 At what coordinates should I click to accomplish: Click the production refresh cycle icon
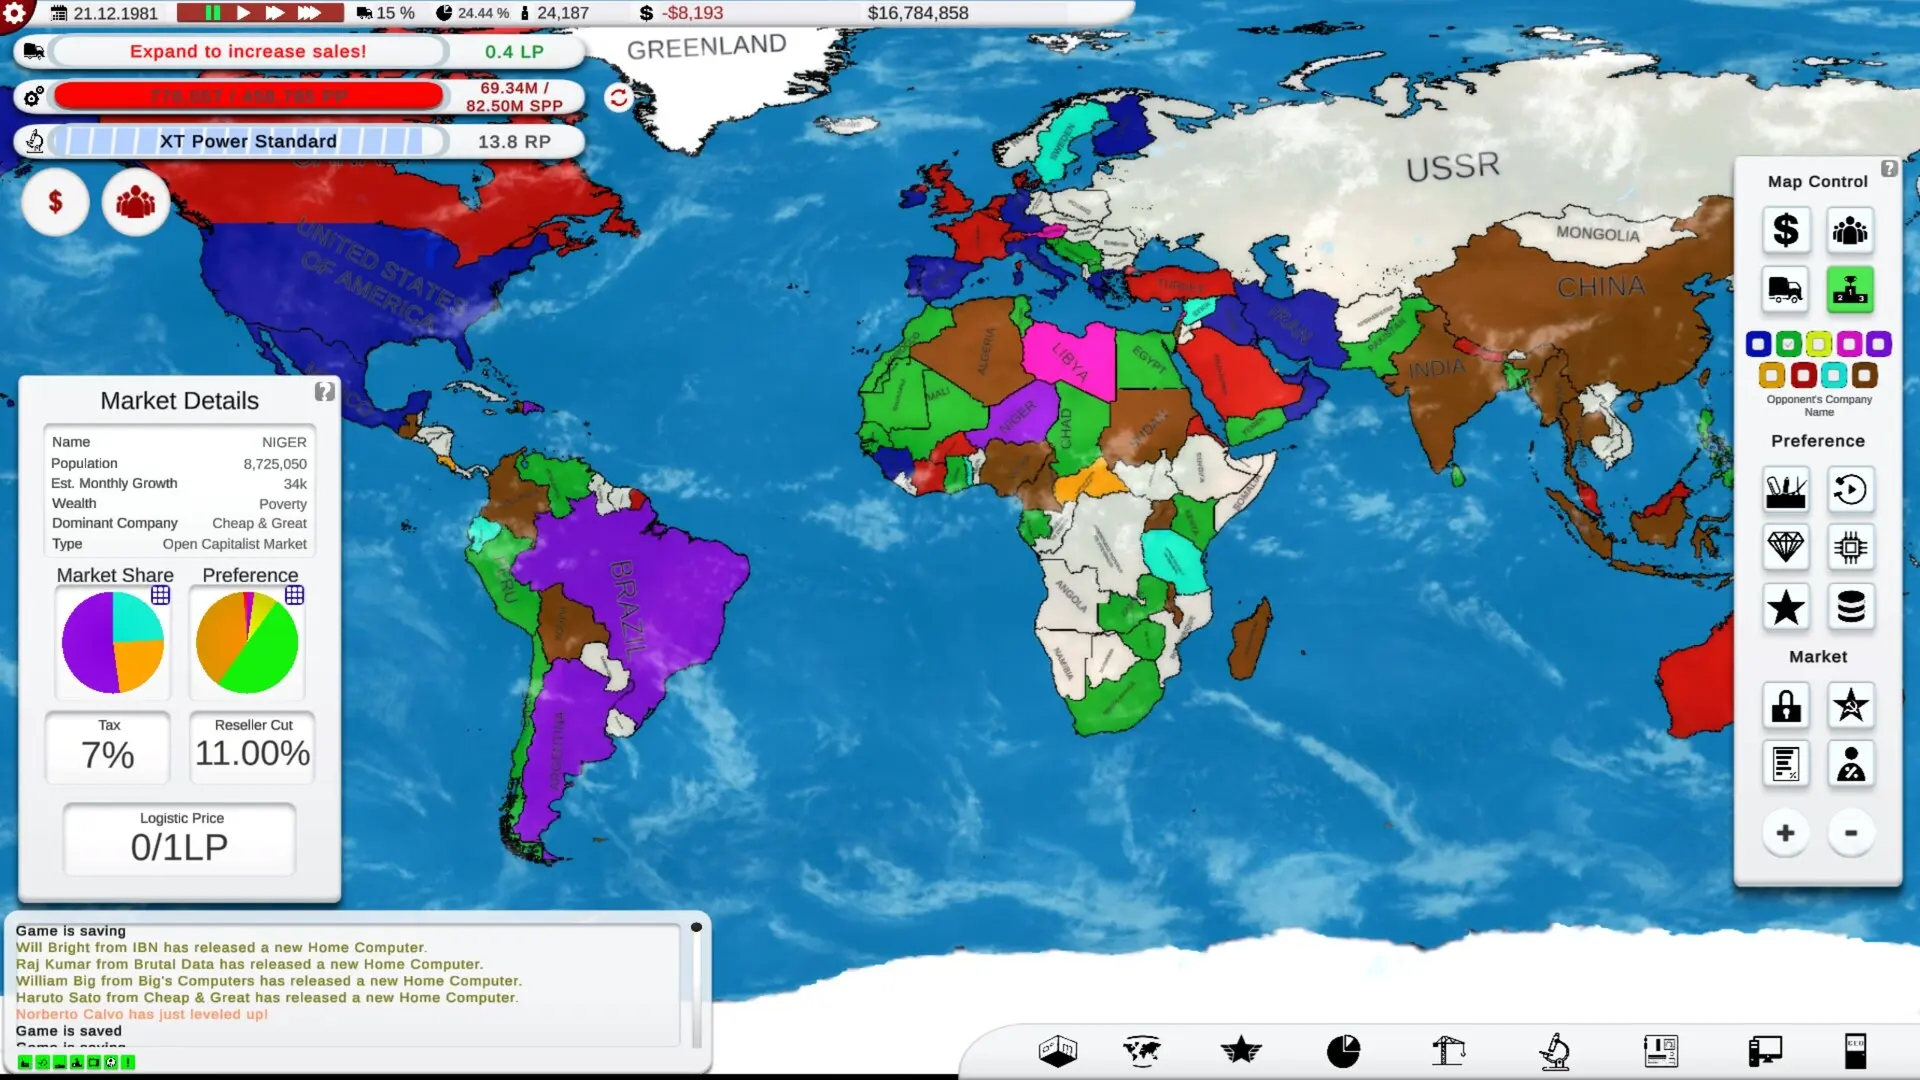pyautogui.click(x=619, y=97)
